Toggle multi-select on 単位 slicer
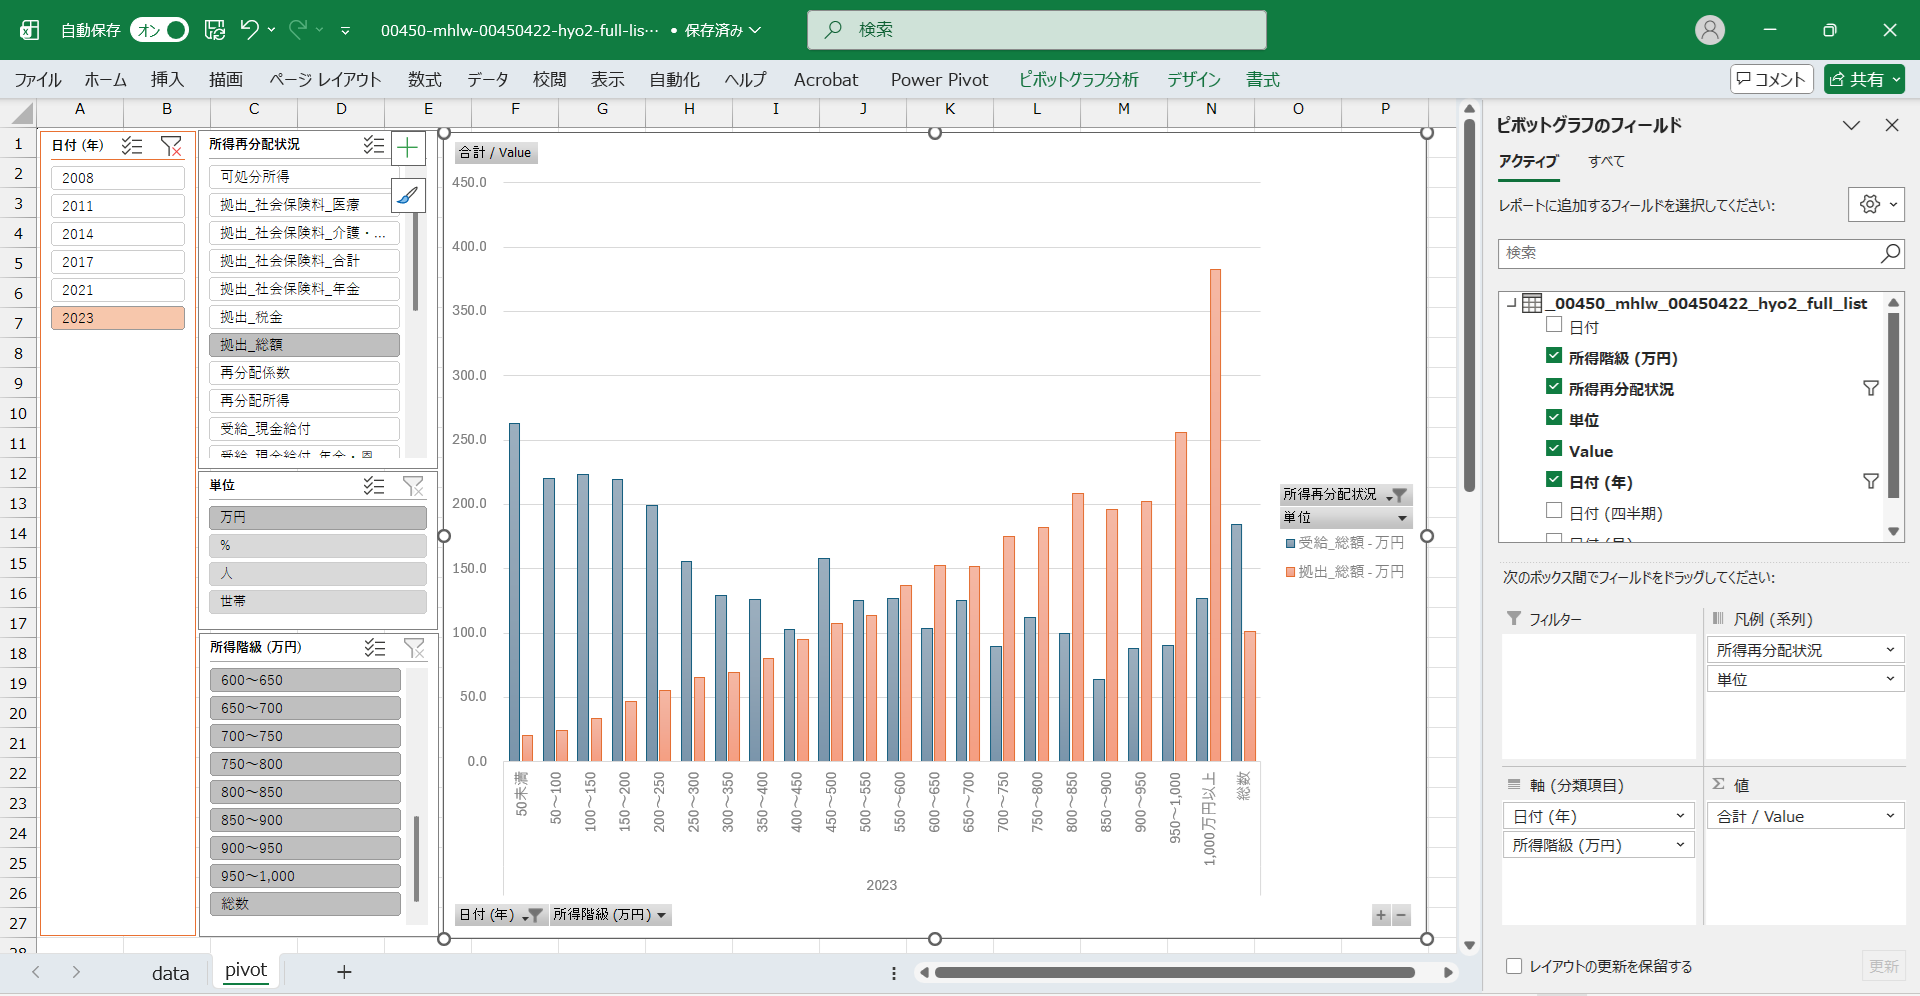This screenshot has height=996, width=1920. pyautogui.click(x=373, y=486)
